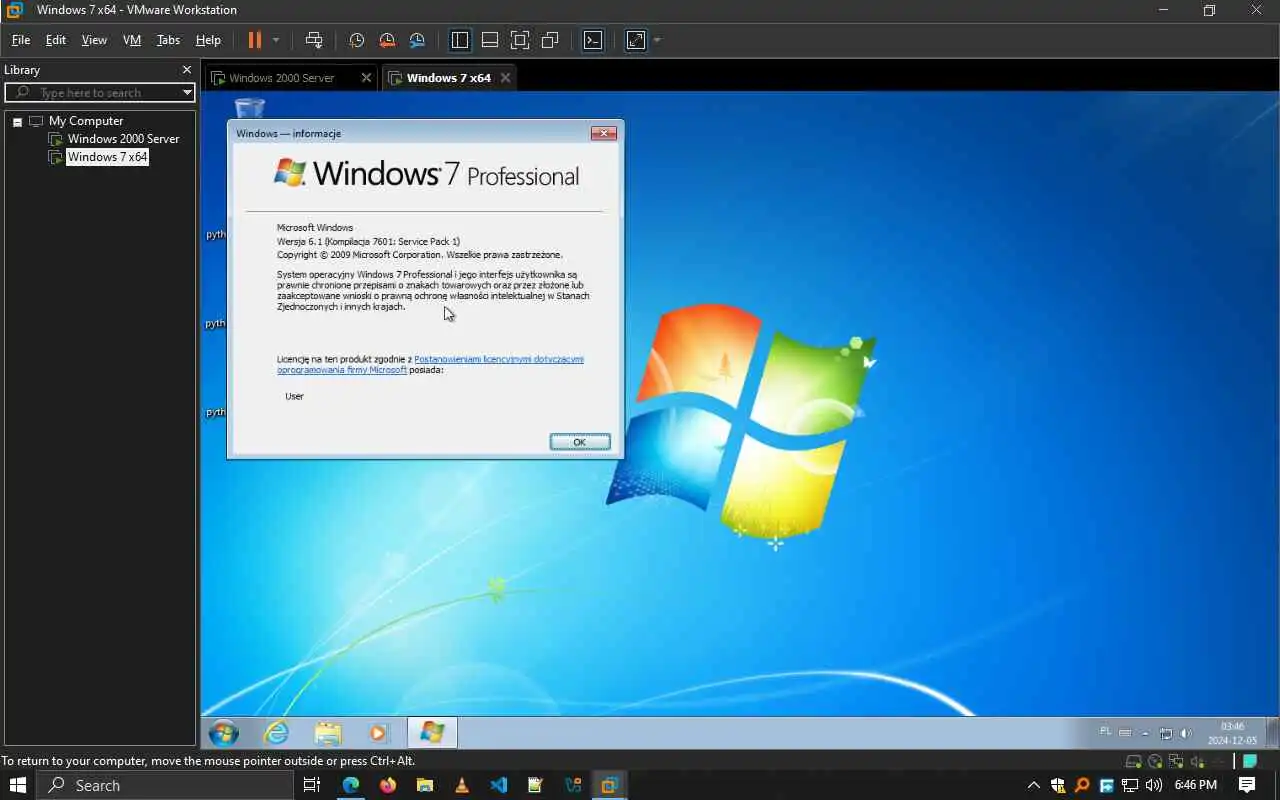Enter full screen mode icon
The image size is (1280, 800).
[520, 40]
